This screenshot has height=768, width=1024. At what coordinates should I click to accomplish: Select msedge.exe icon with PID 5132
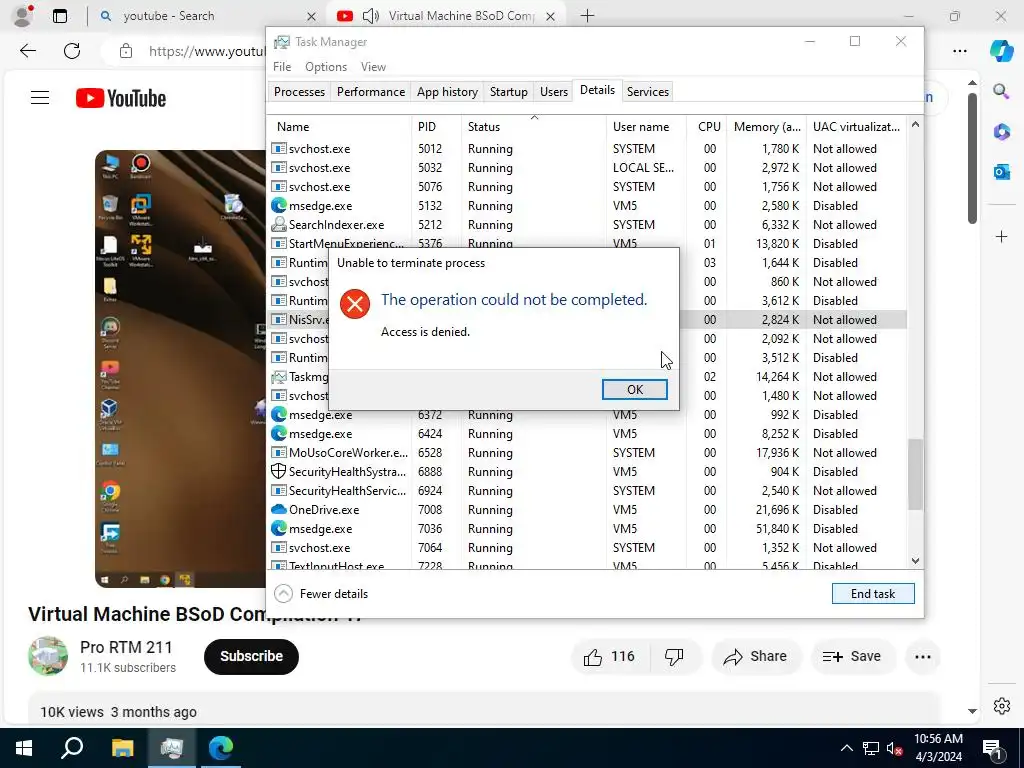[279, 206]
